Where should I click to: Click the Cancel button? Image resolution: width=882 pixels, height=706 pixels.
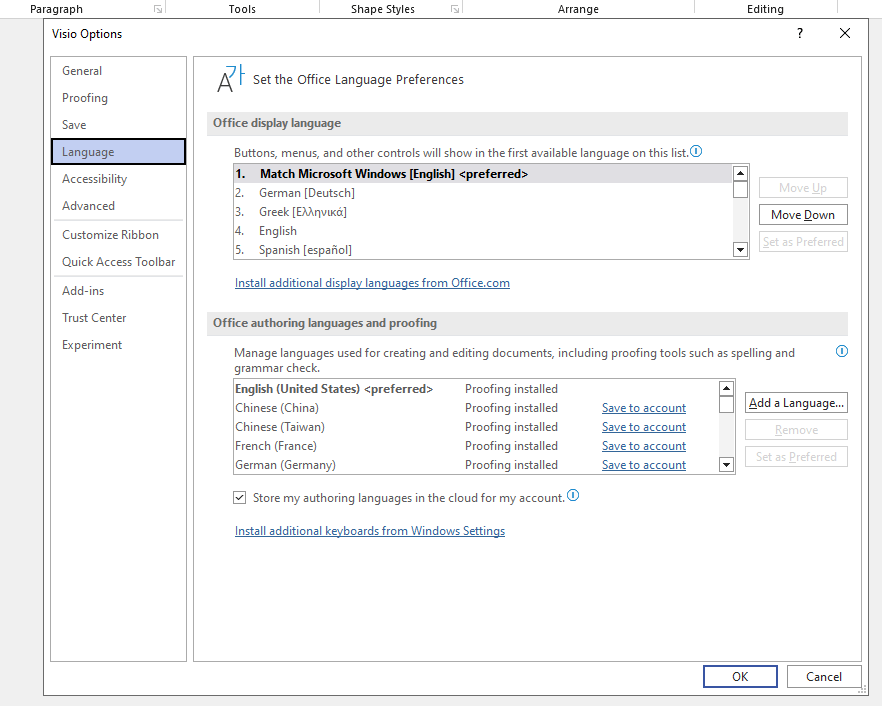824,677
